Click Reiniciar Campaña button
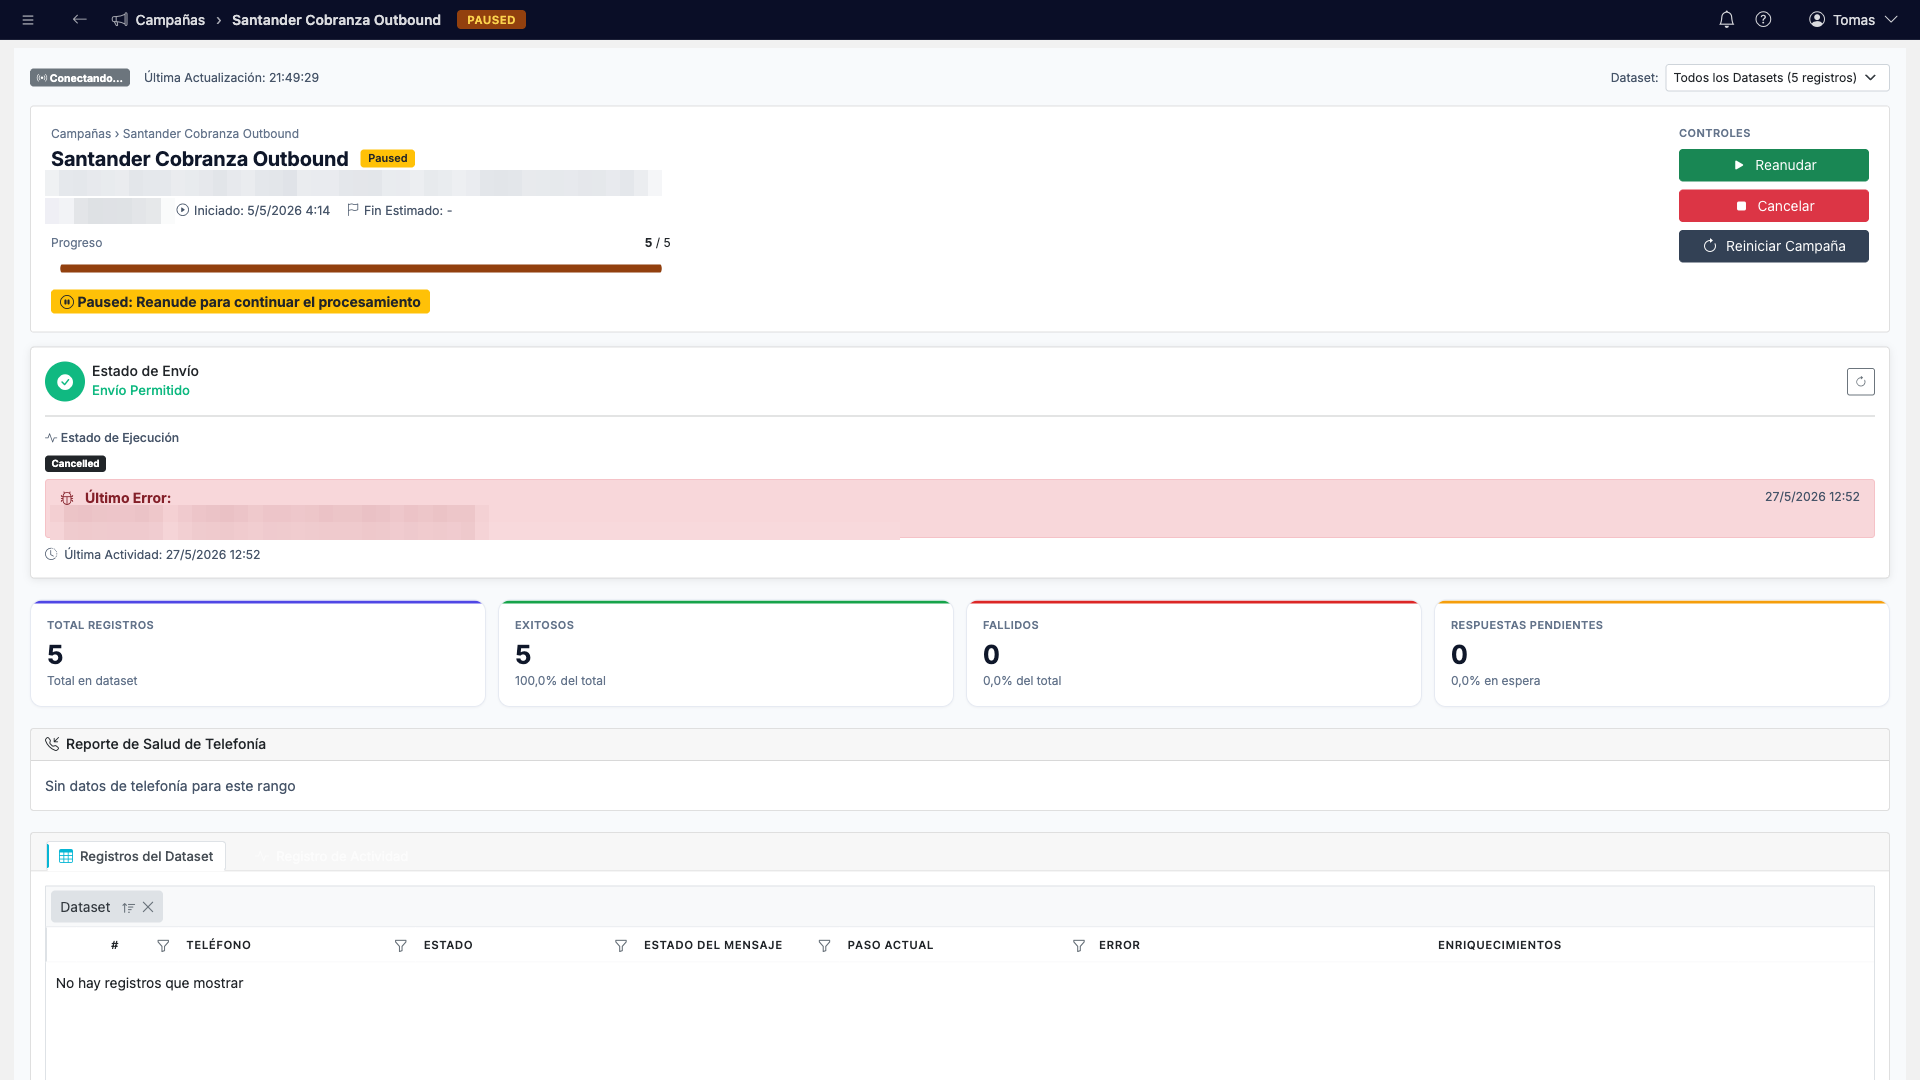This screenshot has height=1080, width=1920. [x=1773, y=246]
